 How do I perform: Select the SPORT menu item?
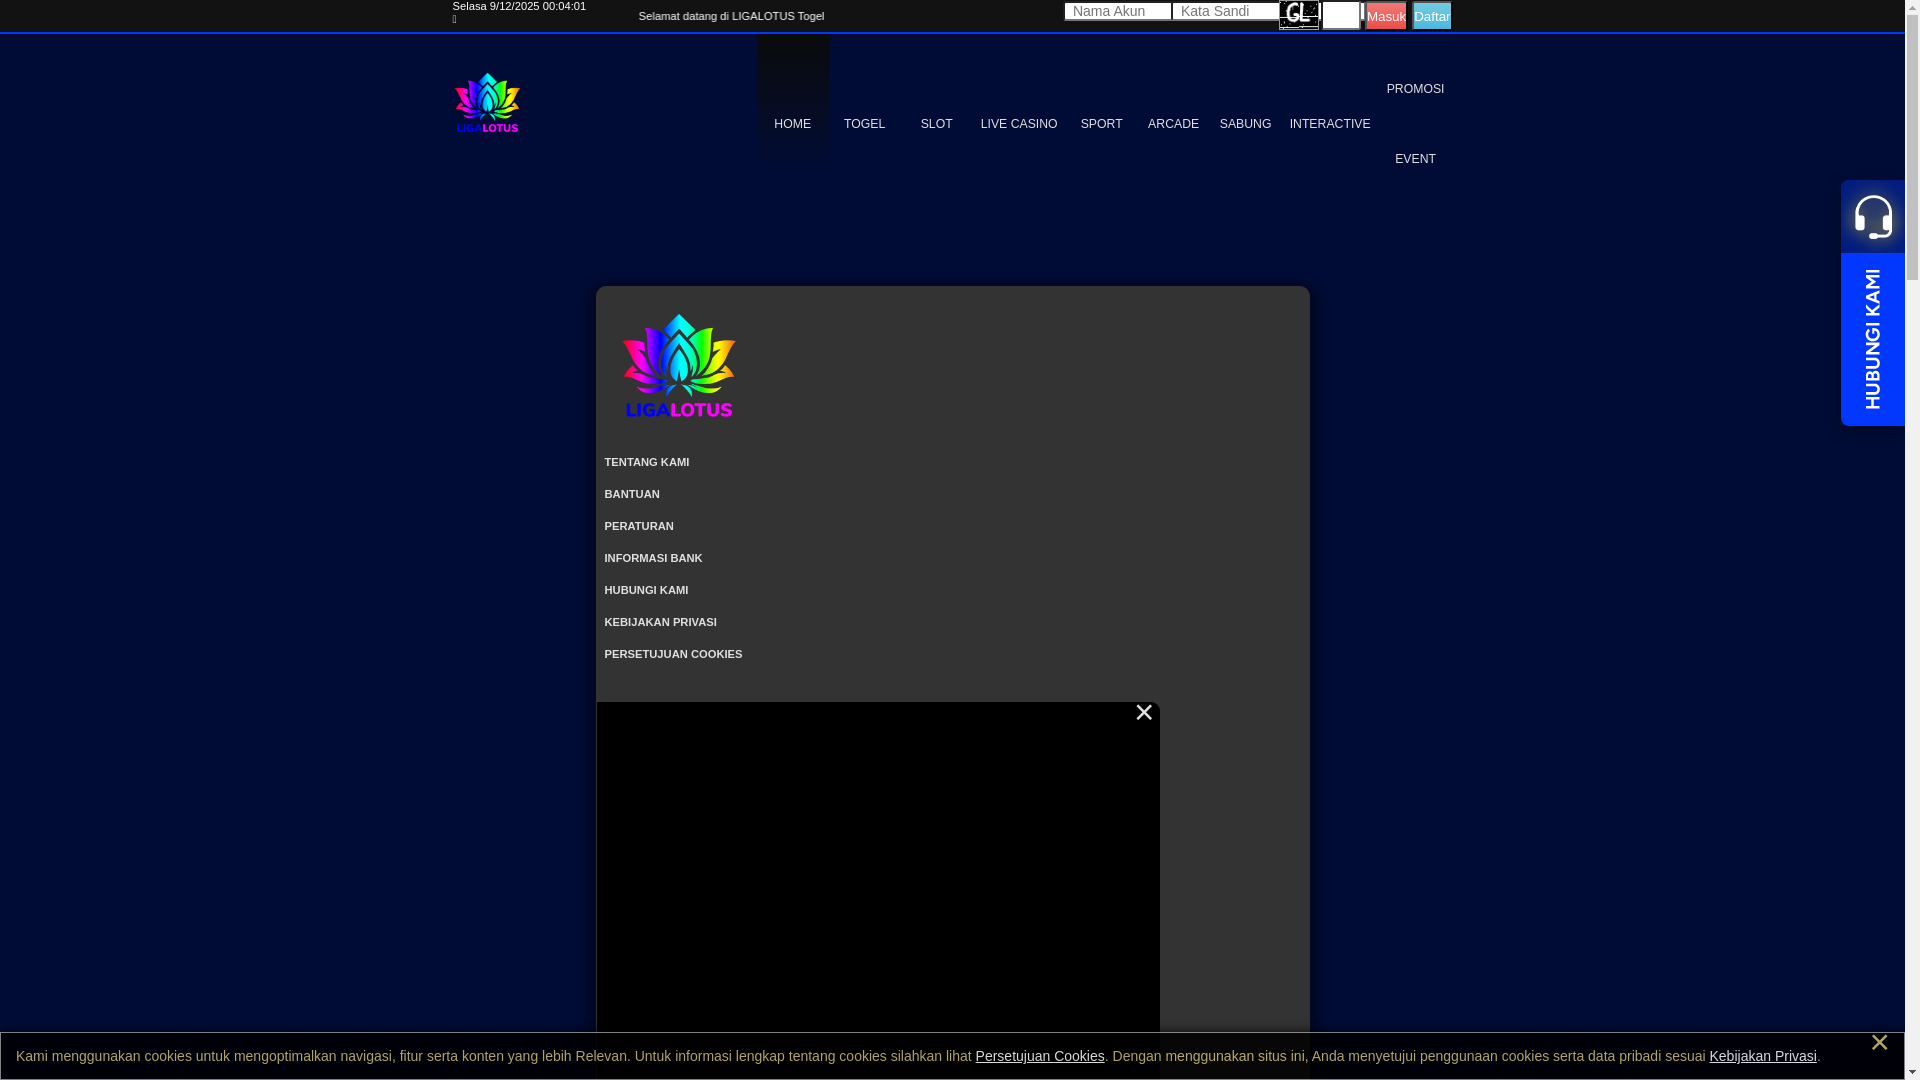(x=1101, y=124)
